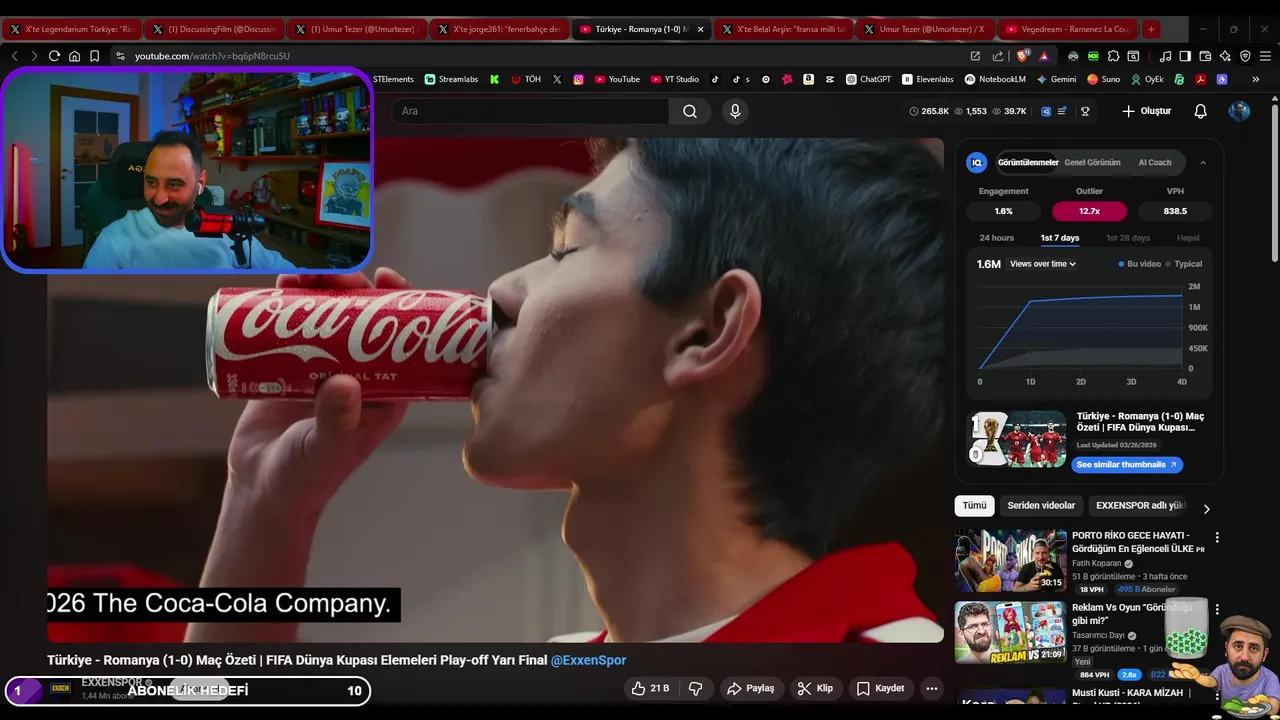Open the PORTO RİKO GECE HAYATI thumbnail

click(x=1010, y=561)
